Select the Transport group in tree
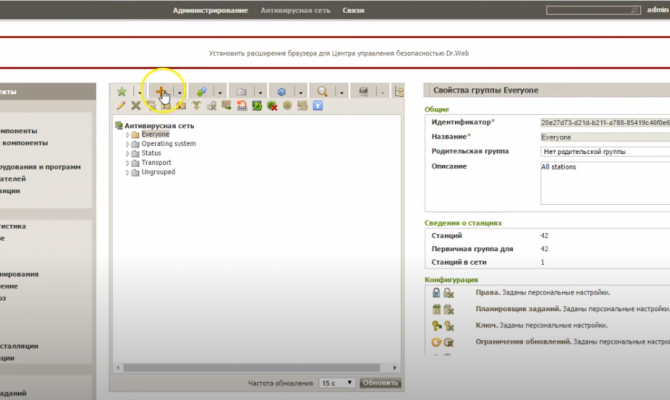 (156, 162)
